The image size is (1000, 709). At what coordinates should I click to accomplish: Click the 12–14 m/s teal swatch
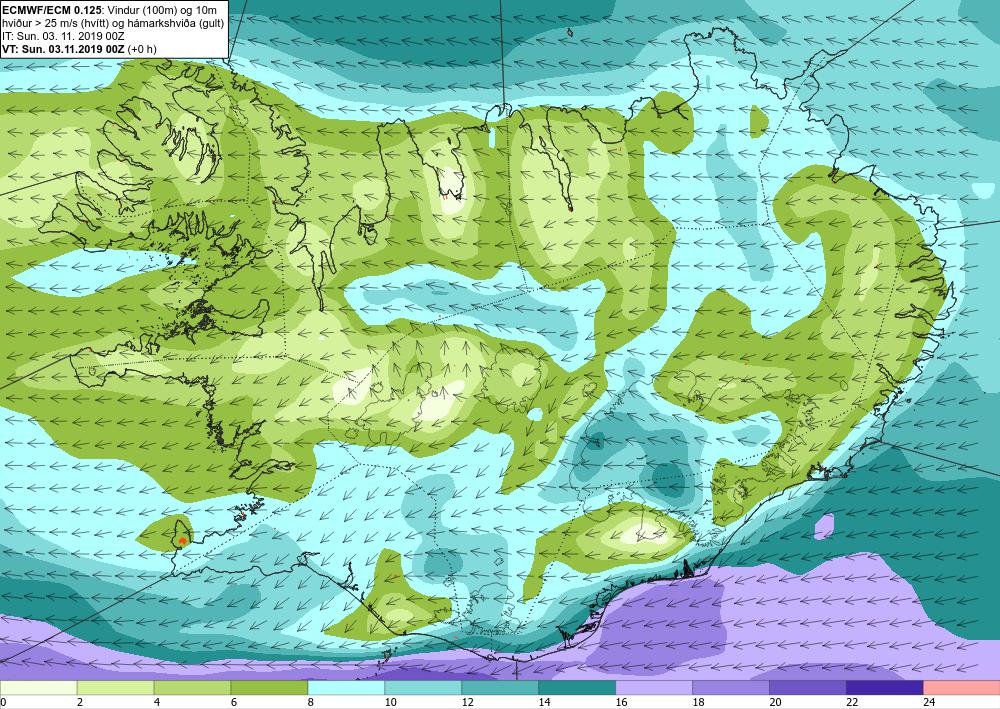[x=500, y=687]
